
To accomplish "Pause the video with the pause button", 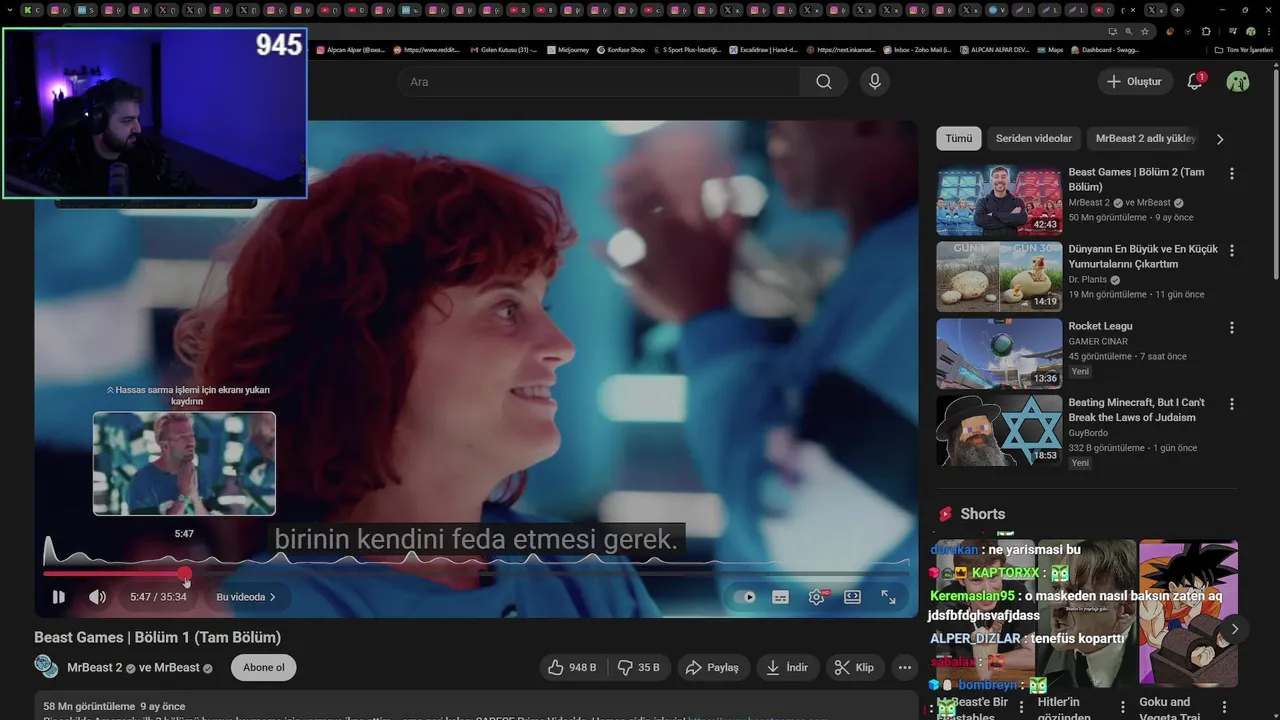I will click(x=59, y=597).
